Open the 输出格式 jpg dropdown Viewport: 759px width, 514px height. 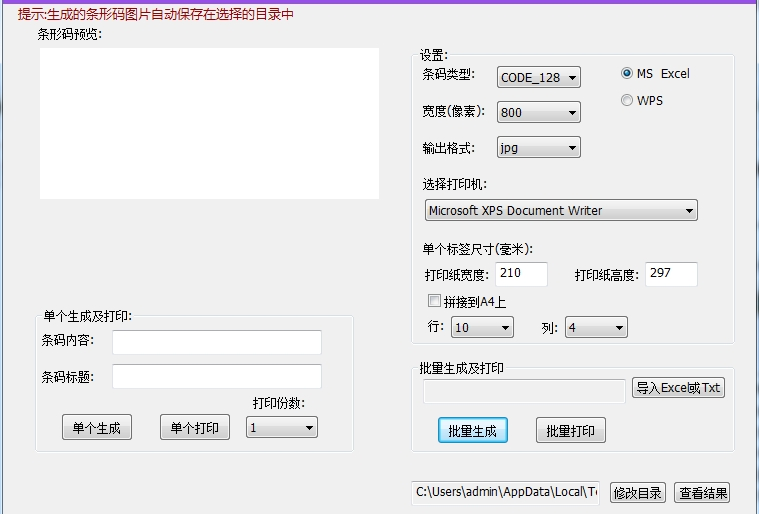click(x=538, y=148)
